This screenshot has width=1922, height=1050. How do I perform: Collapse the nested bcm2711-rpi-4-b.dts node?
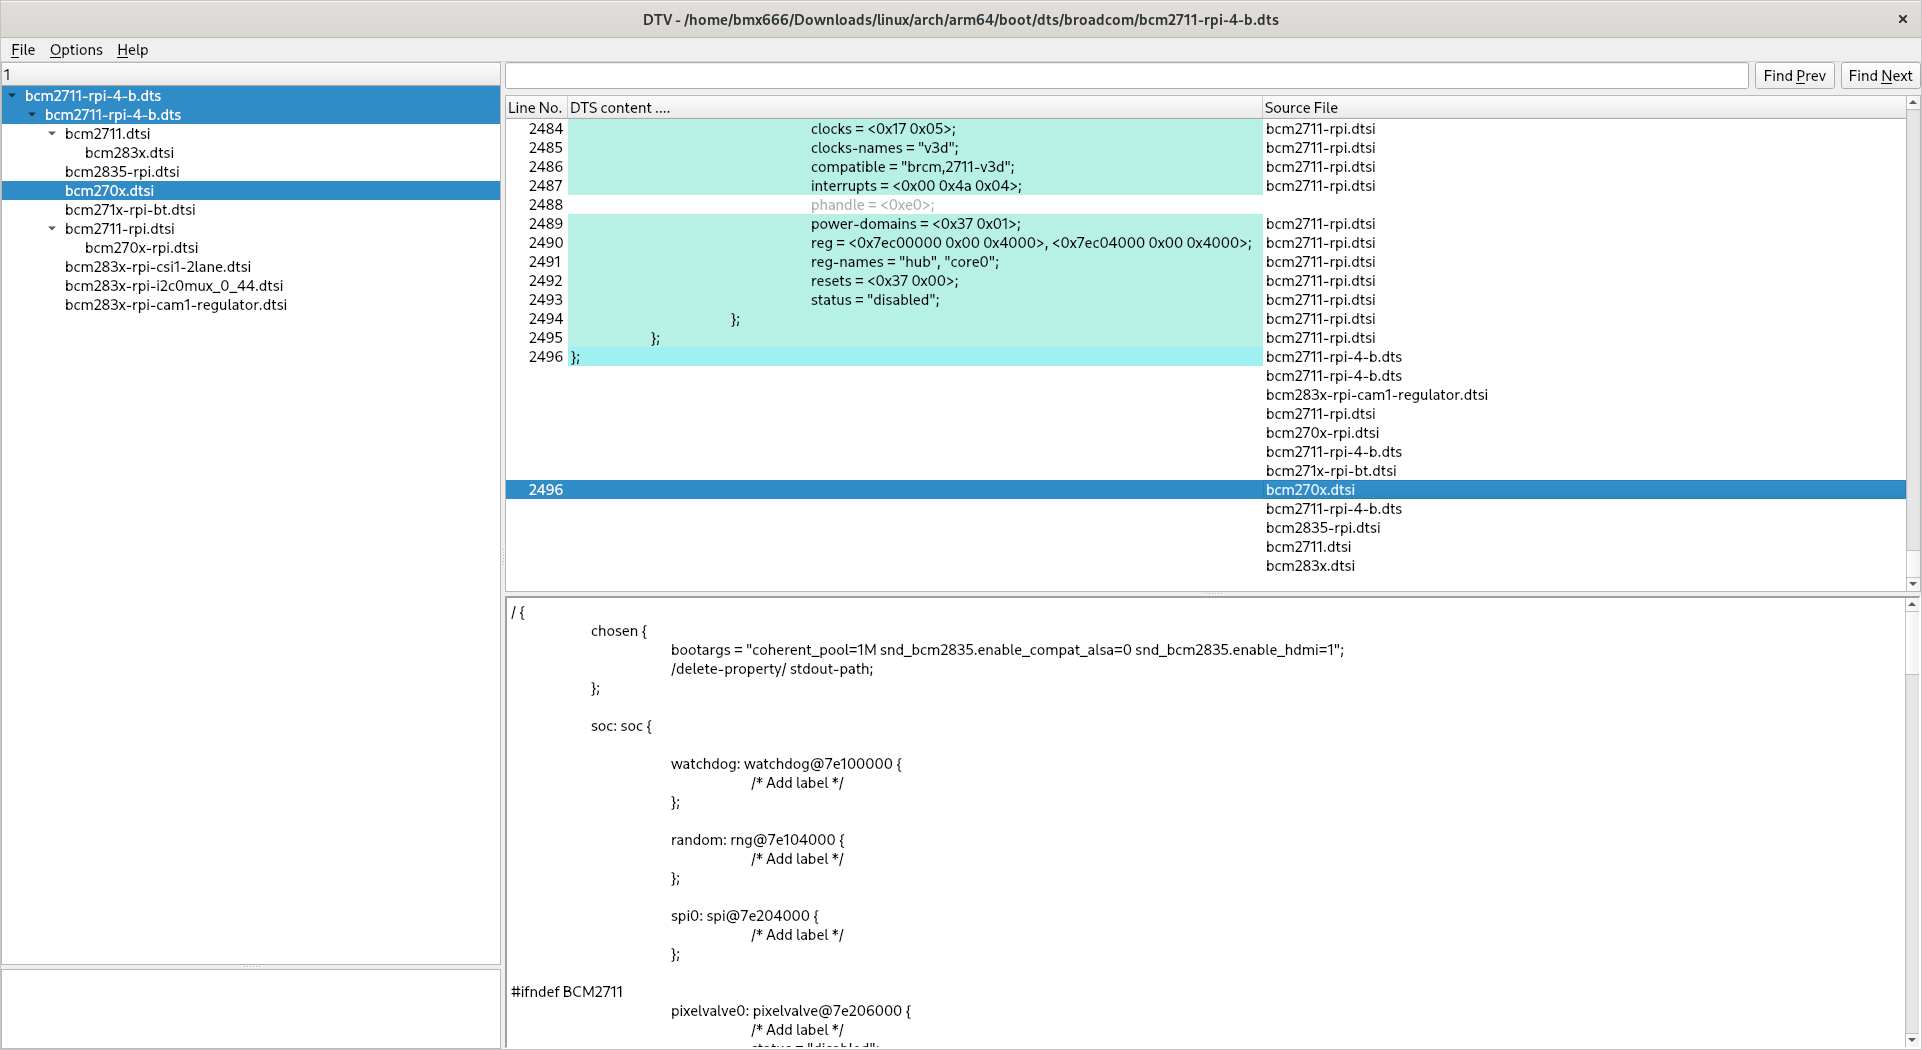coord(32,115)
